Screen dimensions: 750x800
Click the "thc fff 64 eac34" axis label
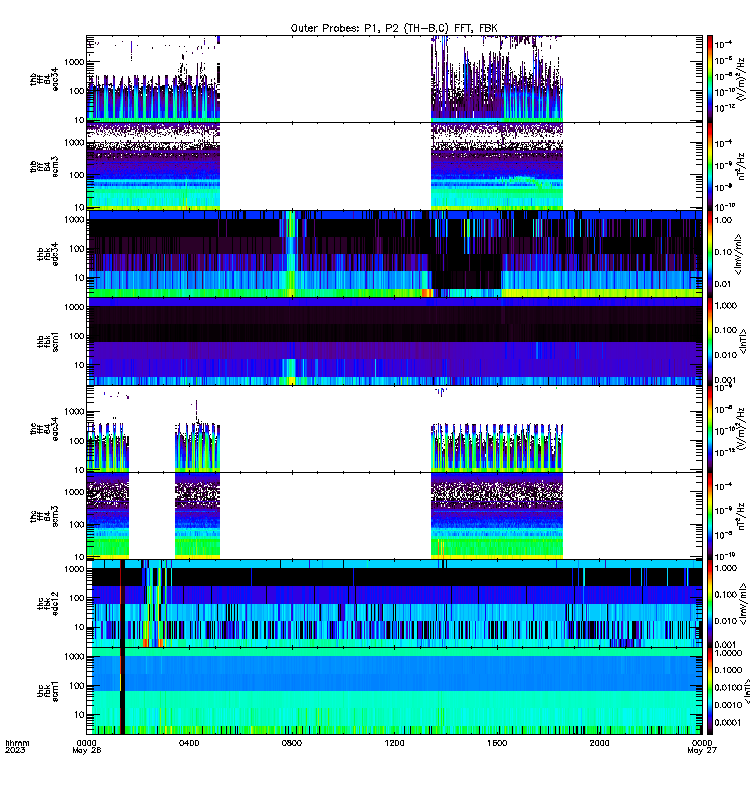coord(44,429)
